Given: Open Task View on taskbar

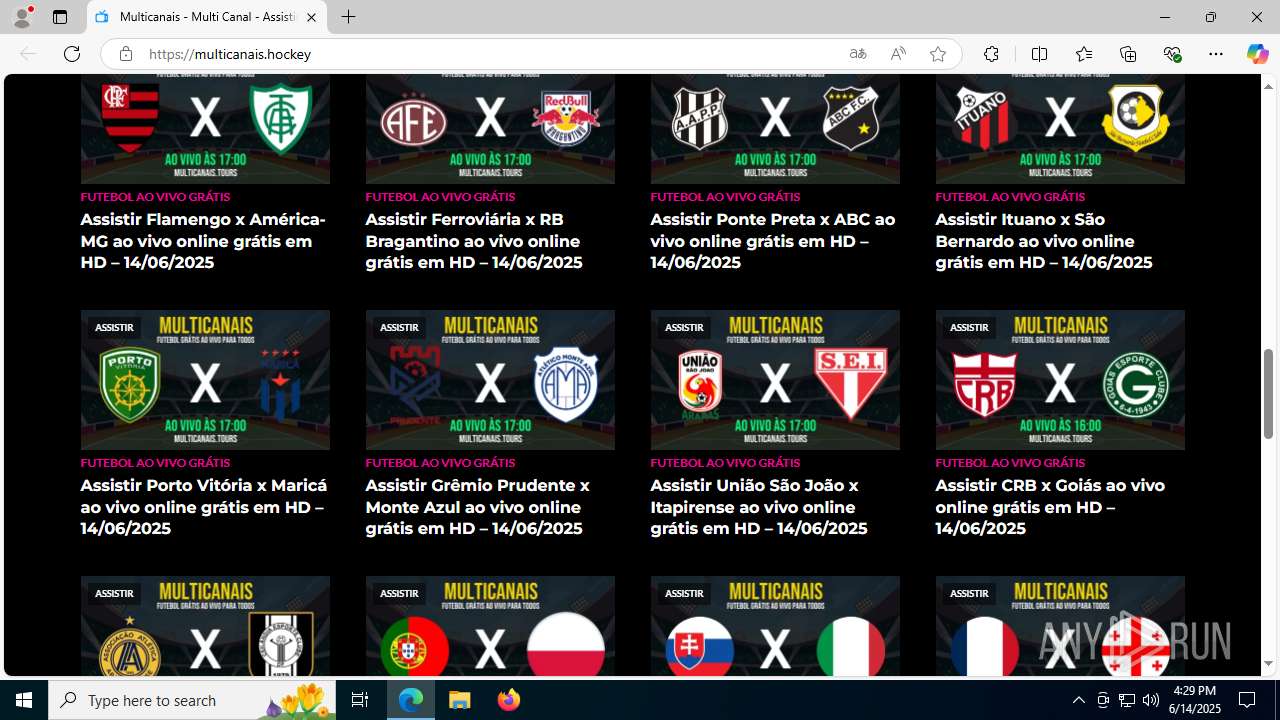Looking at the screenshot, I should tap(360, 700).
